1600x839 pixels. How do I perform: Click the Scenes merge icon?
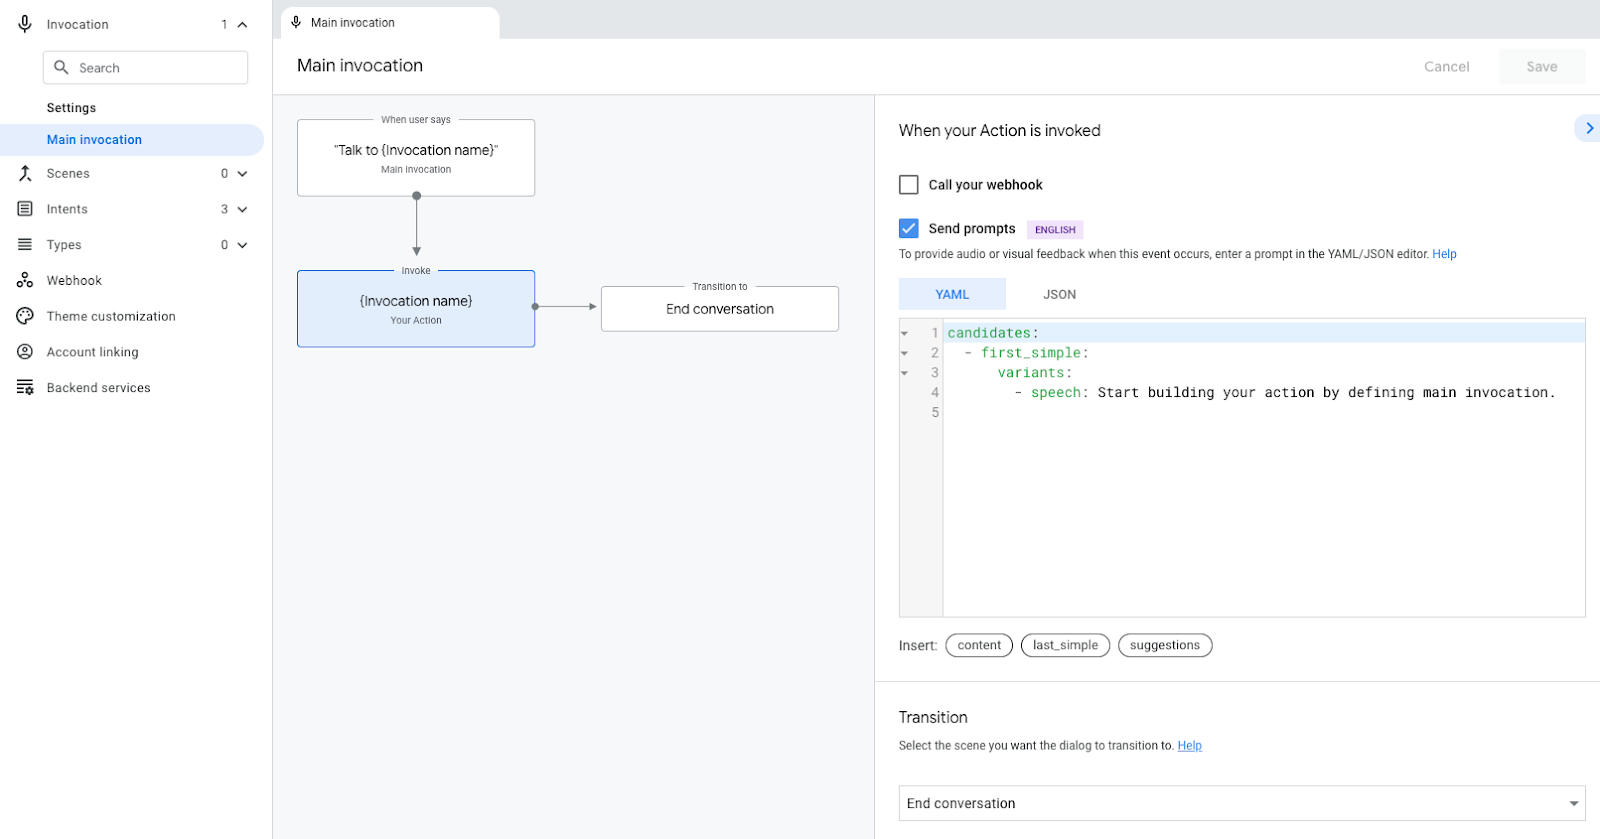pos(25,173)
